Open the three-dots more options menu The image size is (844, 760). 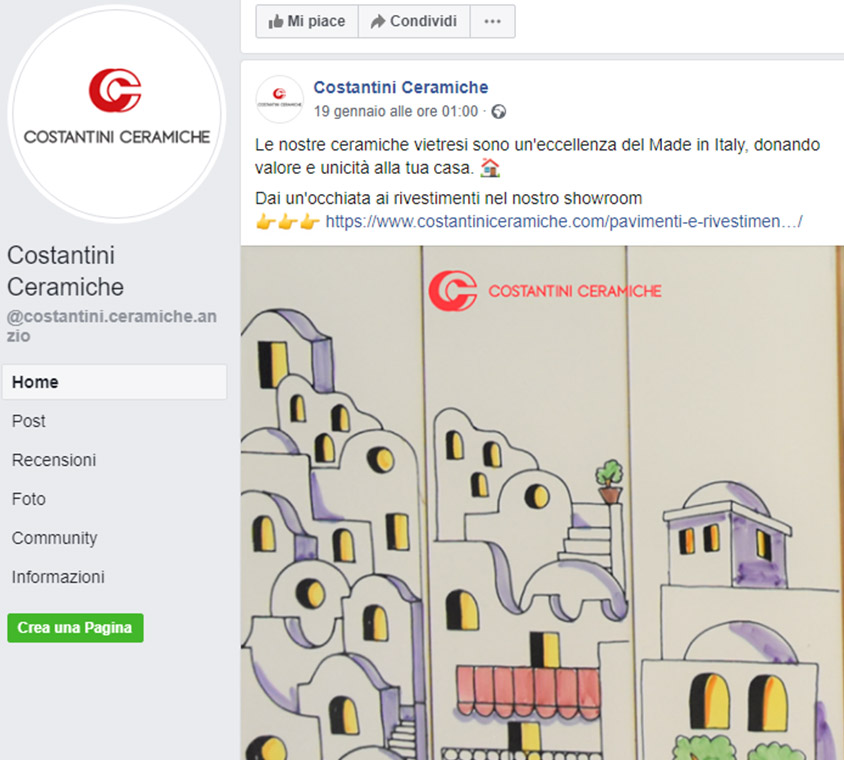tap(493, 22)
